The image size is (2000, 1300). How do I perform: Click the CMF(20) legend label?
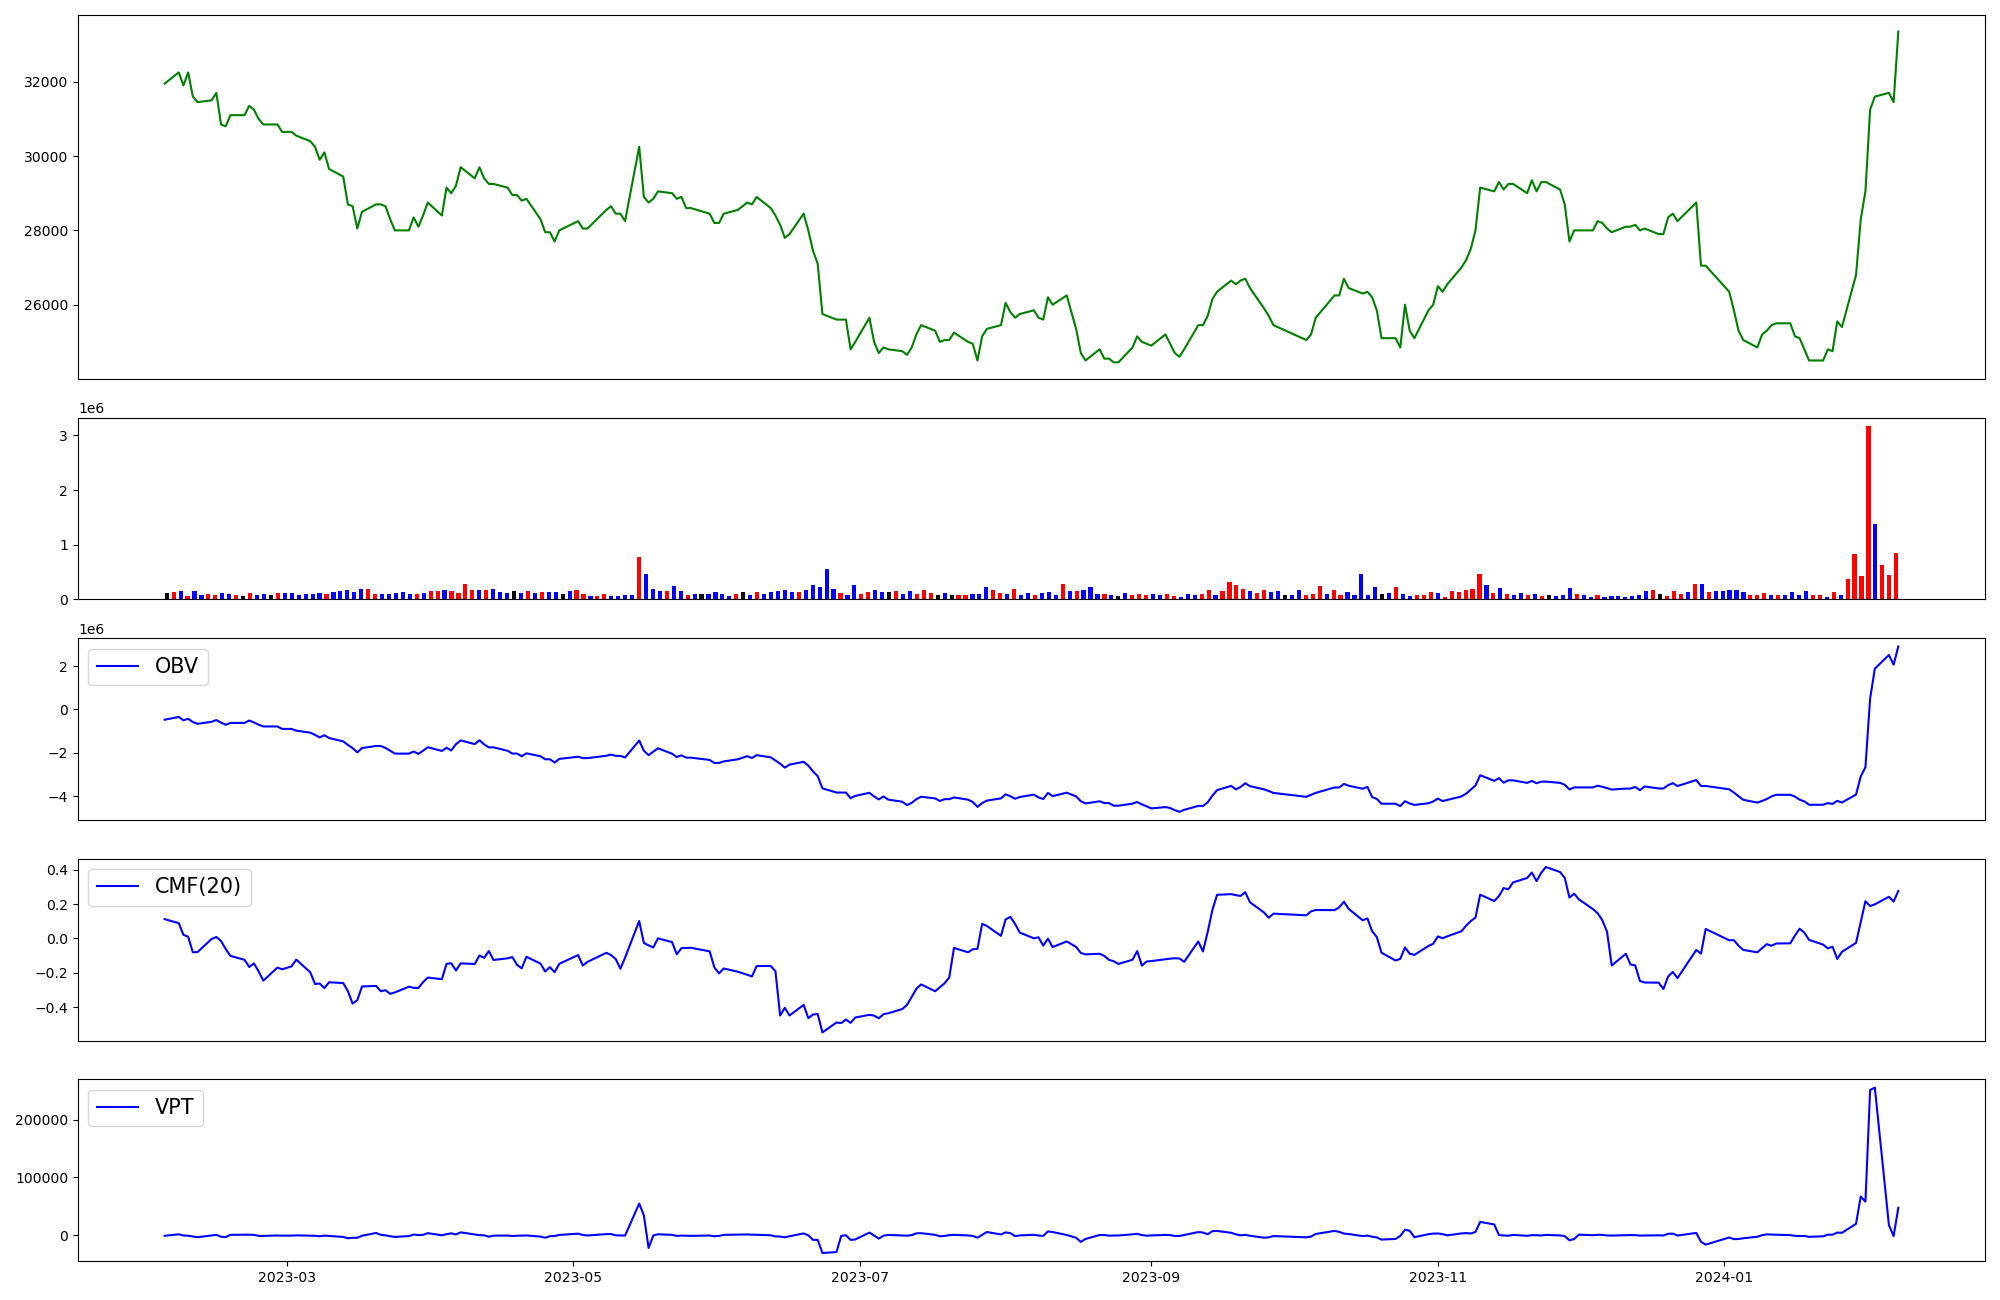tap(197, 886)
